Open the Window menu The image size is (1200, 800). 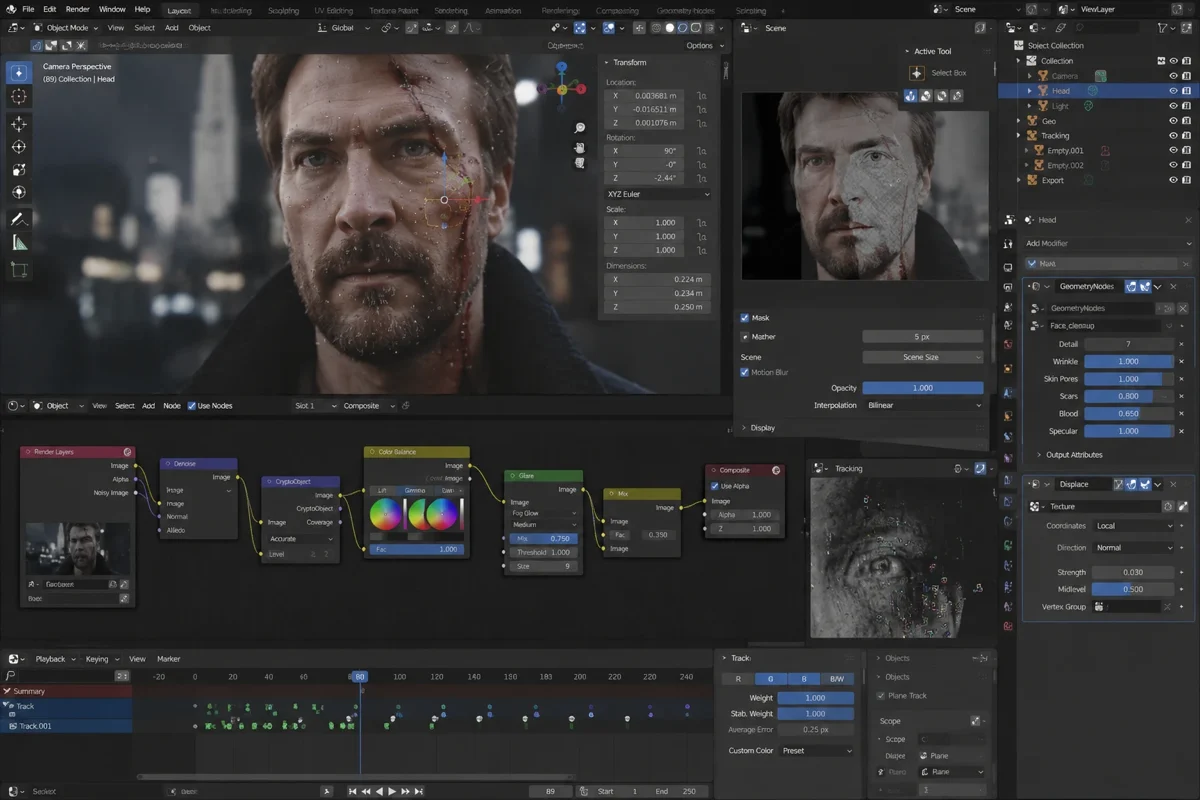pyautogui.click(x=112, y=9)
